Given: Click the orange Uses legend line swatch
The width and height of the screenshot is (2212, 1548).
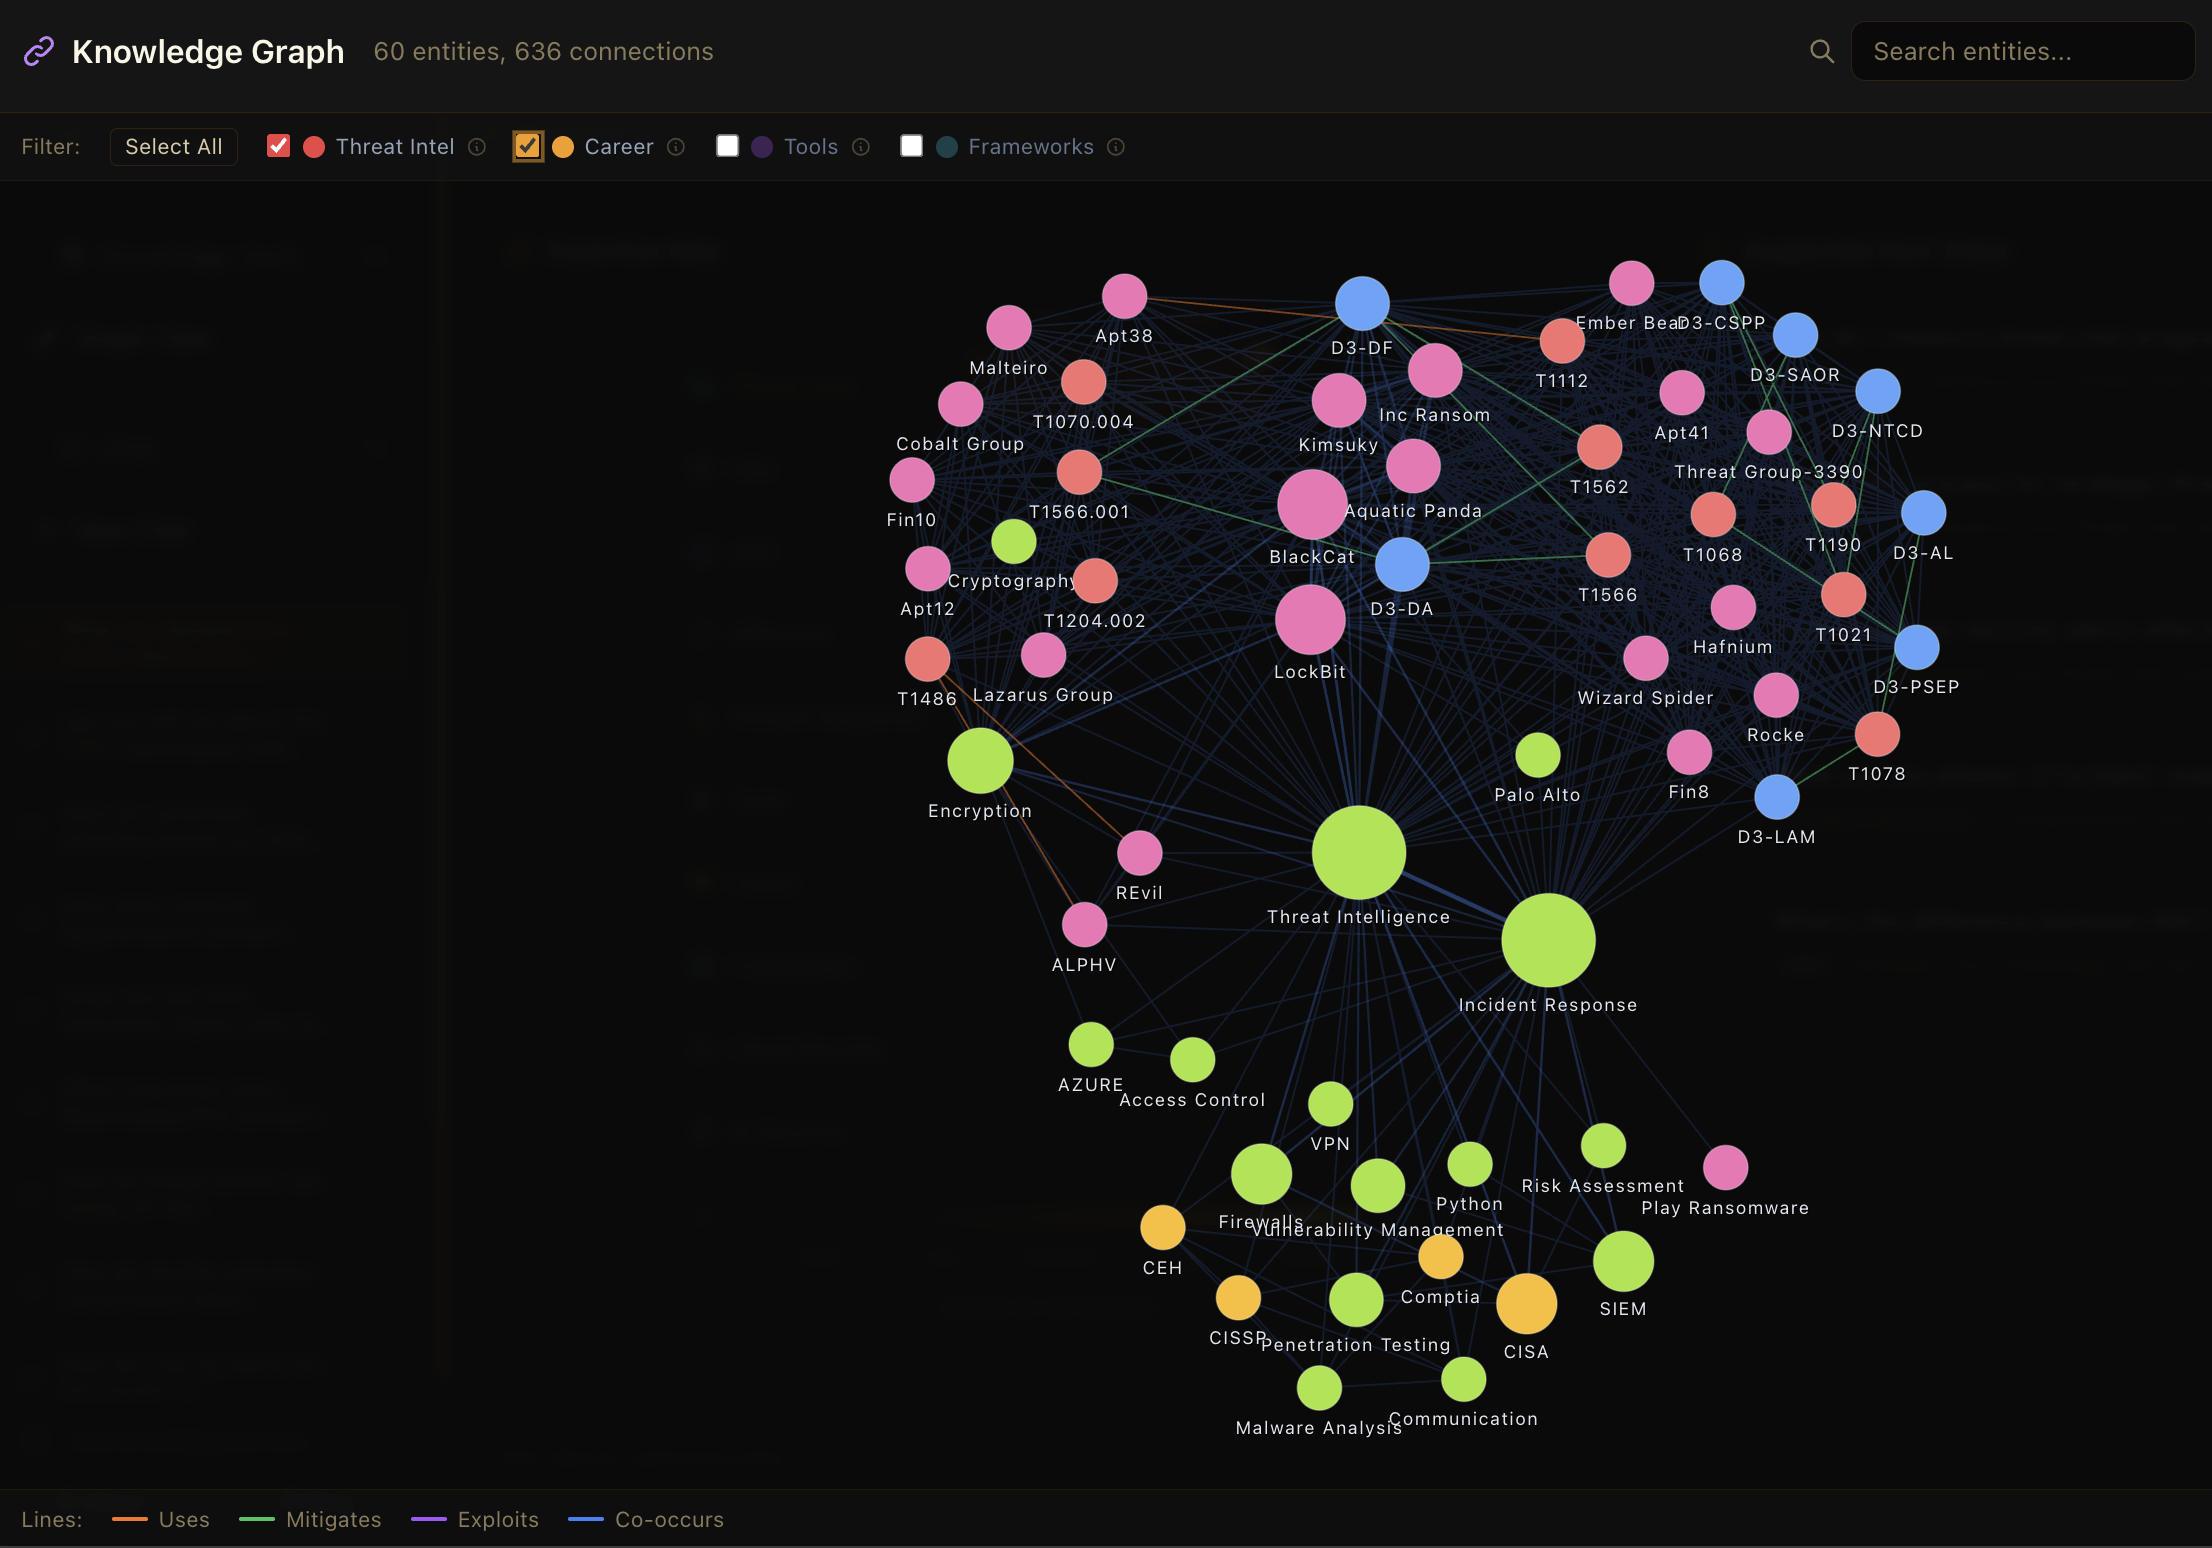Looking at the screenshot, I should pyautogui.click(x=129, y=1520).
